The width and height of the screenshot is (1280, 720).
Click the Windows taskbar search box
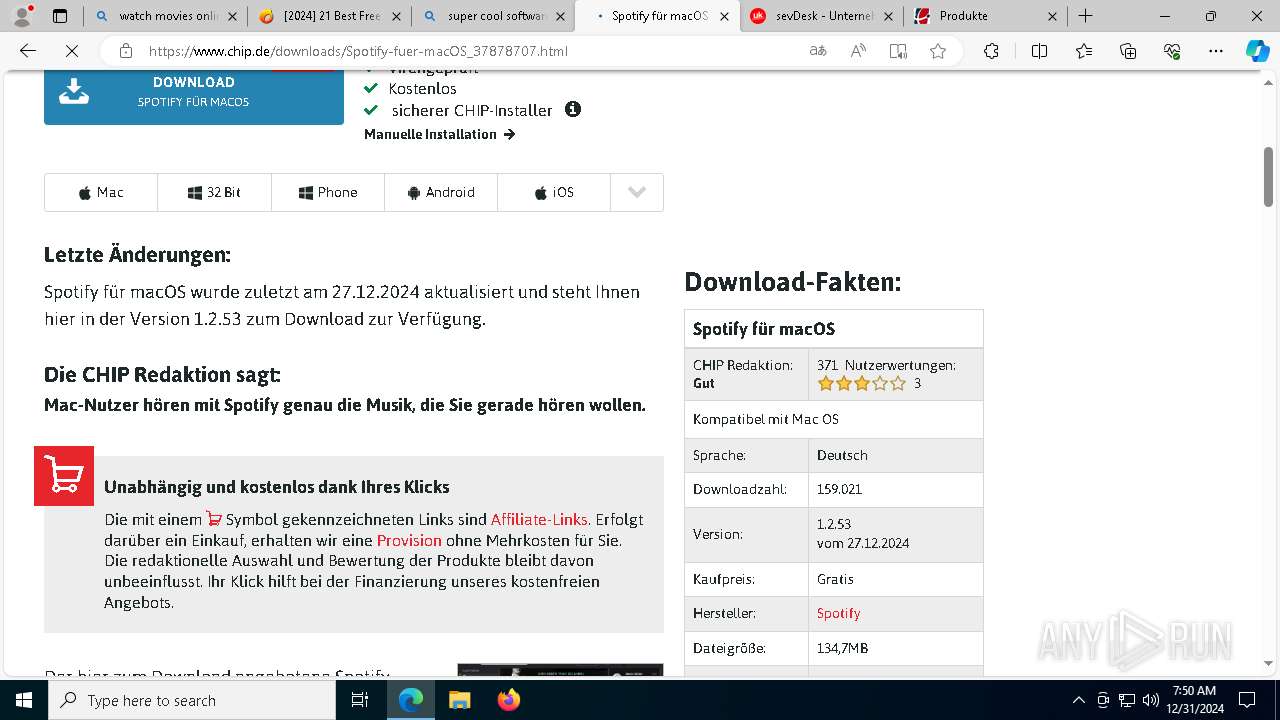192,700
